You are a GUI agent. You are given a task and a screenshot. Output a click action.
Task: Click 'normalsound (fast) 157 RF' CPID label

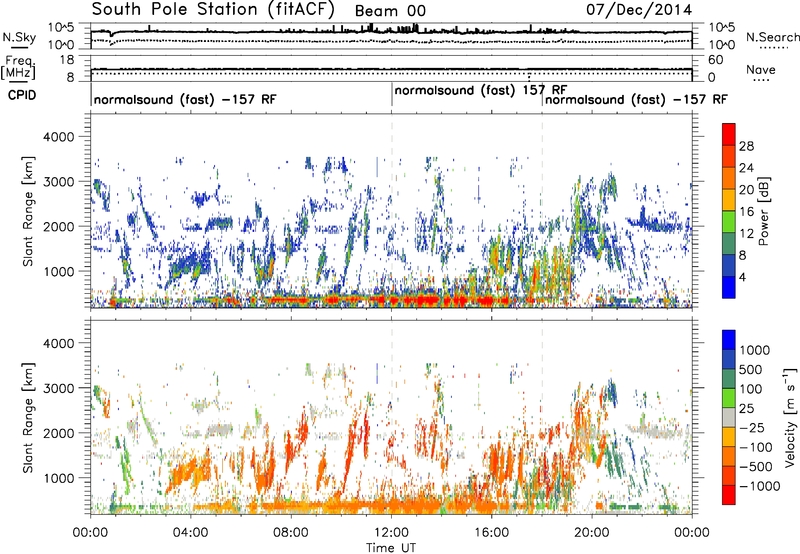(481, 90)
